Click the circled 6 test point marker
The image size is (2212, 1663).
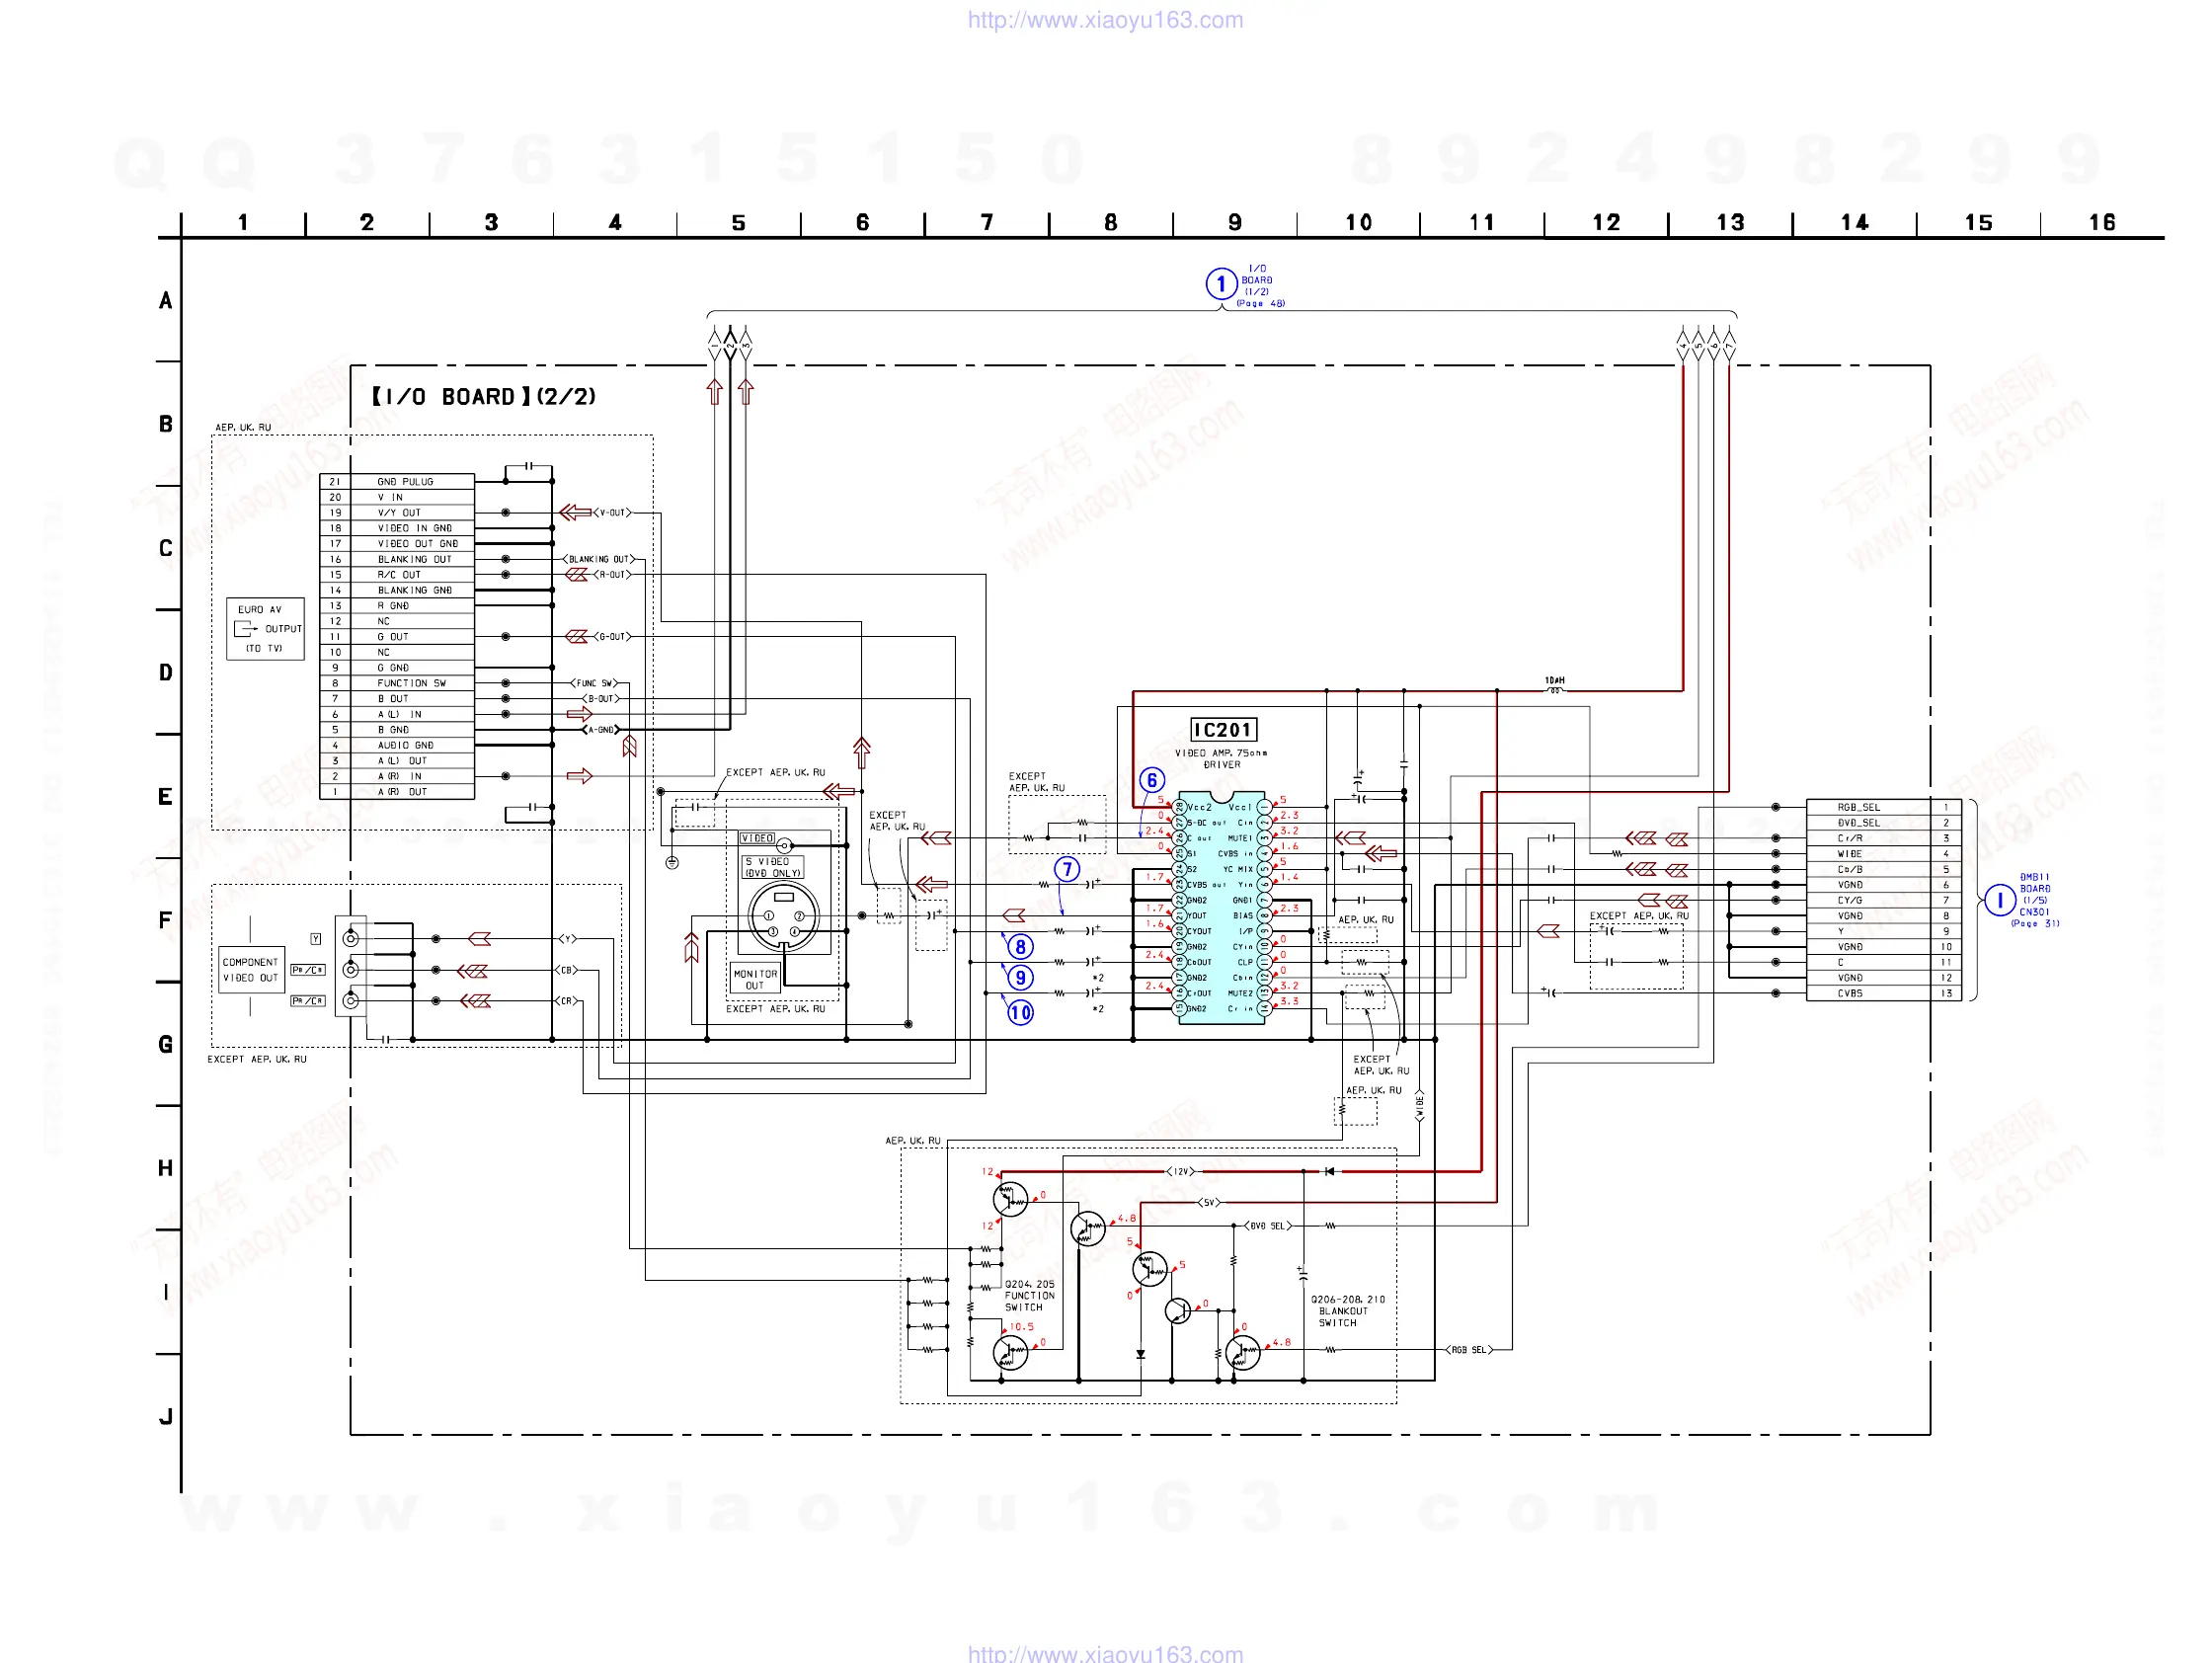(x=1151, y=780)
